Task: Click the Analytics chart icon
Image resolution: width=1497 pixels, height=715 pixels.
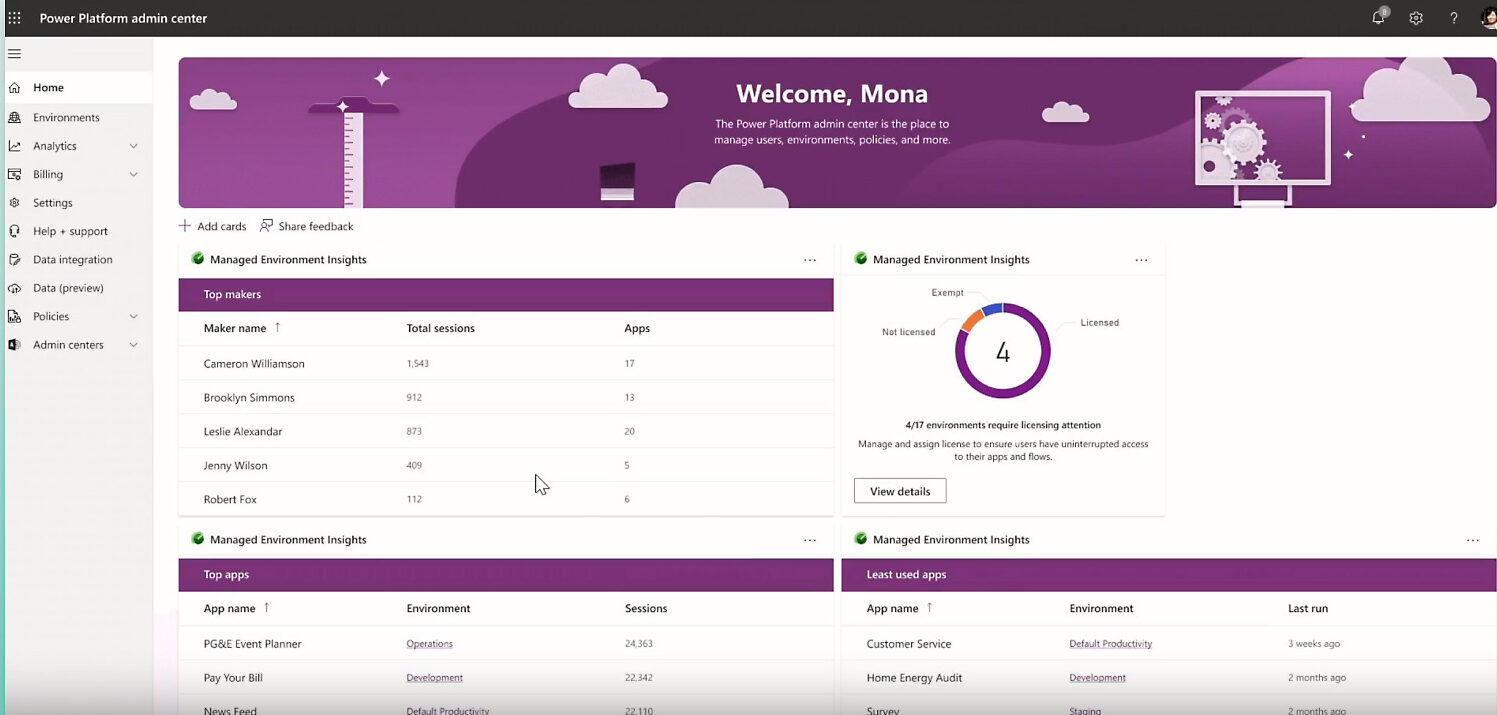Action: (14, 146)
